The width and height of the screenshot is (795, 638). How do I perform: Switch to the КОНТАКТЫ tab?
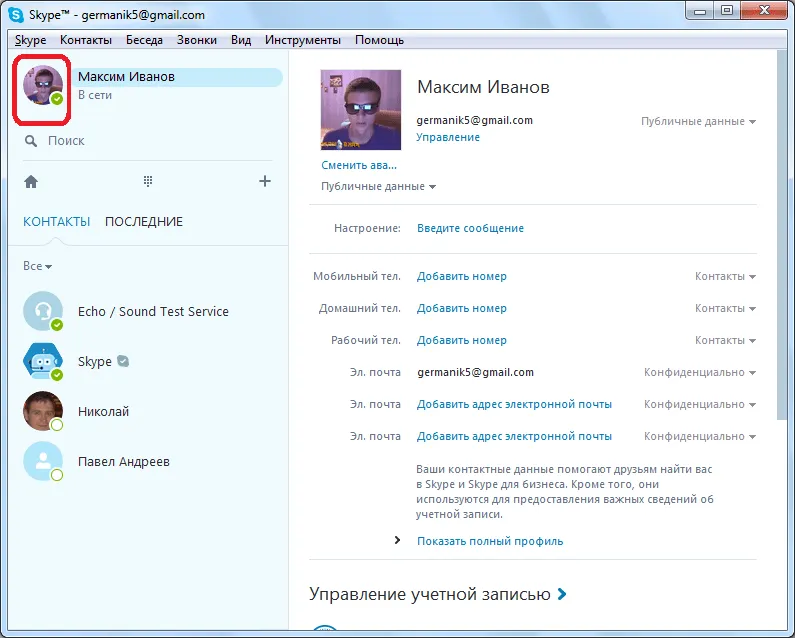[x=57, y=222]
